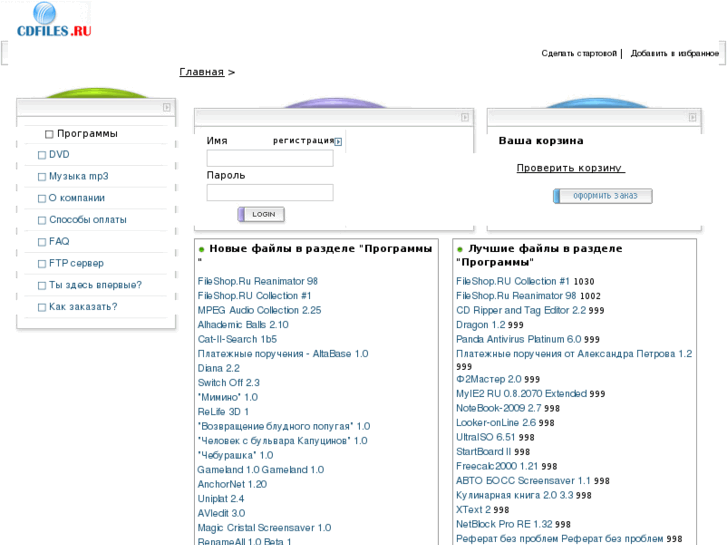Focus the Имя input field

270,158
